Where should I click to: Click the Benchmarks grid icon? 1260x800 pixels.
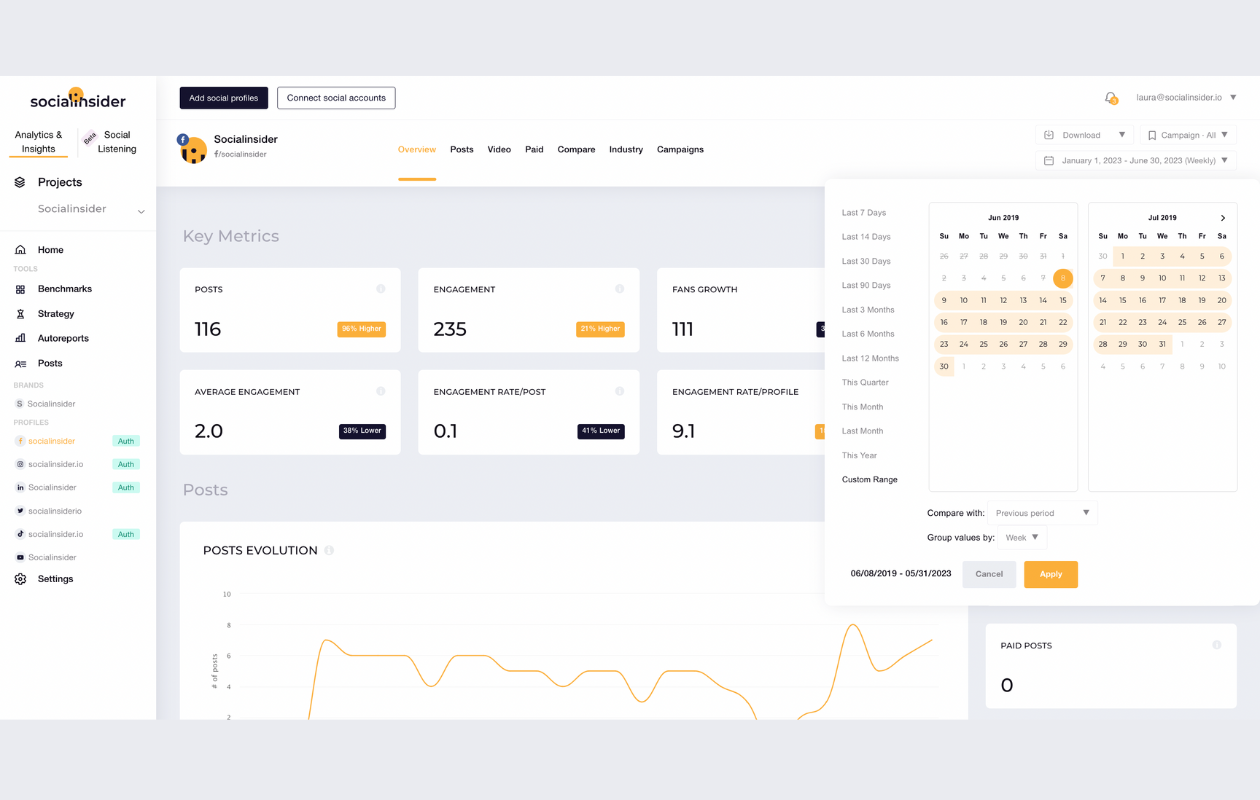click(x=20, y=289)
